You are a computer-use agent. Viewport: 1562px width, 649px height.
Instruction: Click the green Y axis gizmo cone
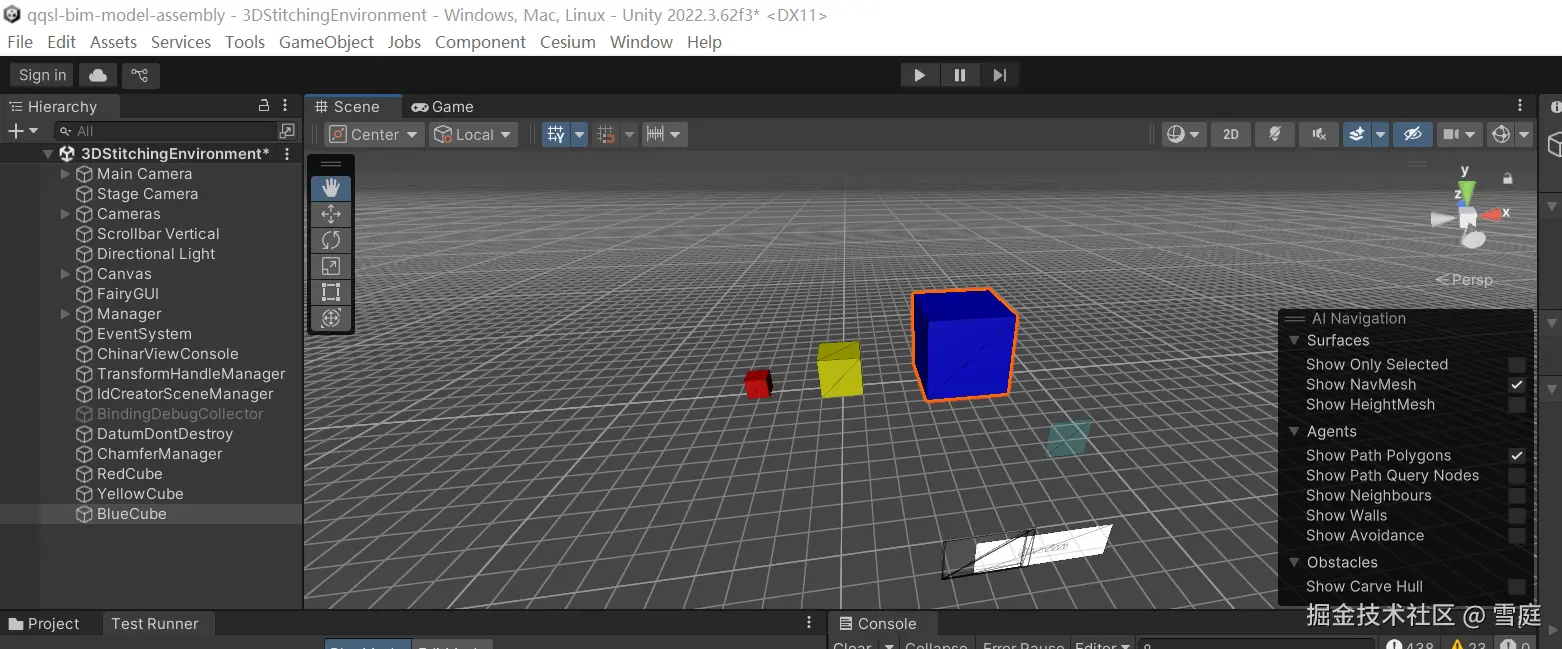[x=1466, y=191]
